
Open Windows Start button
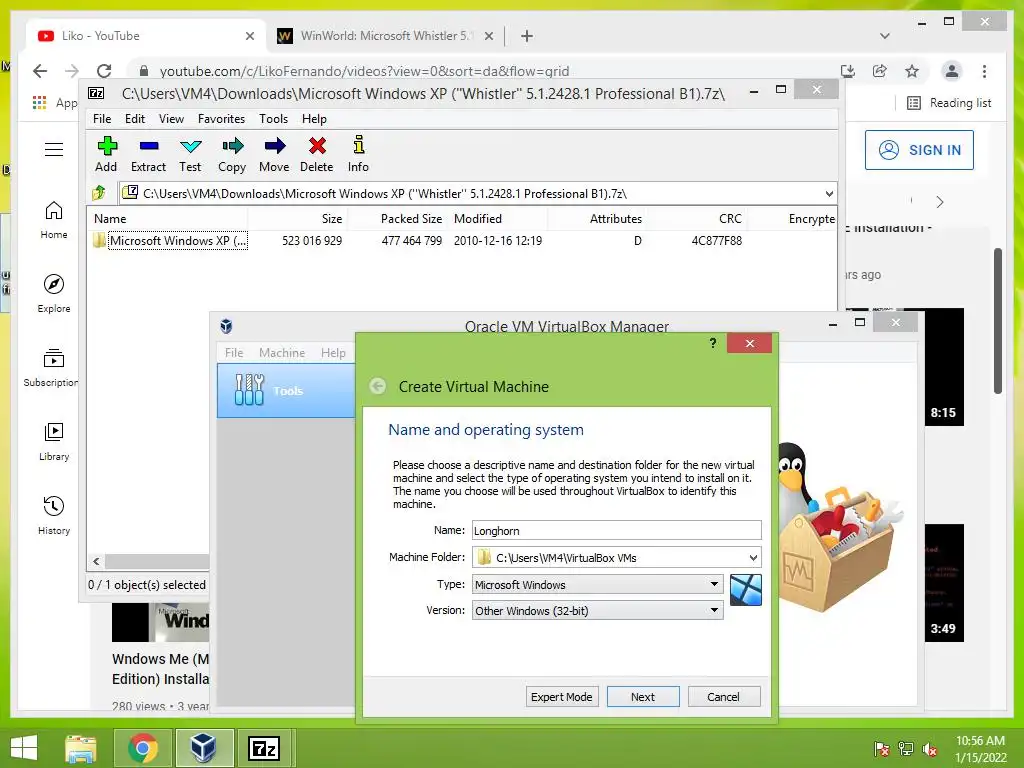tap(24, 748)
